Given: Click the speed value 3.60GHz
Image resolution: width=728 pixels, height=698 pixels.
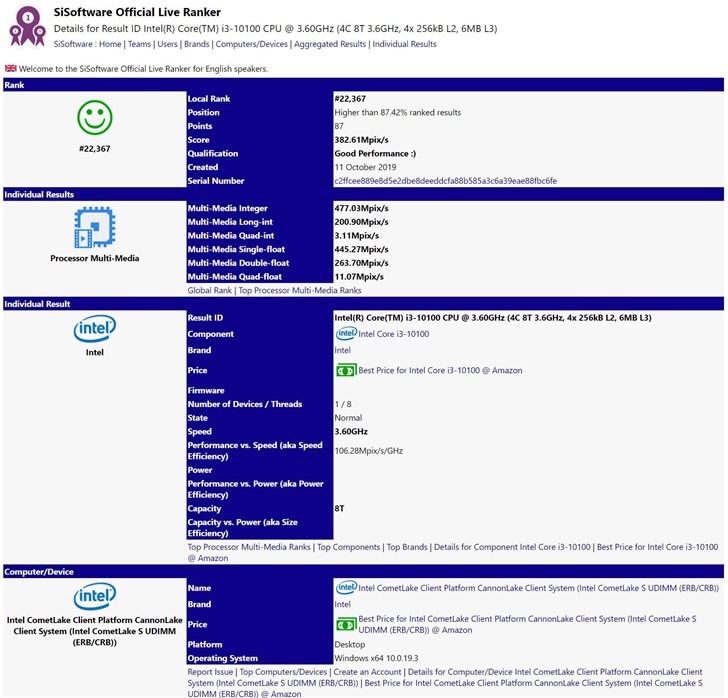Looking at the screenshot, I should click(x=351, y=431).
